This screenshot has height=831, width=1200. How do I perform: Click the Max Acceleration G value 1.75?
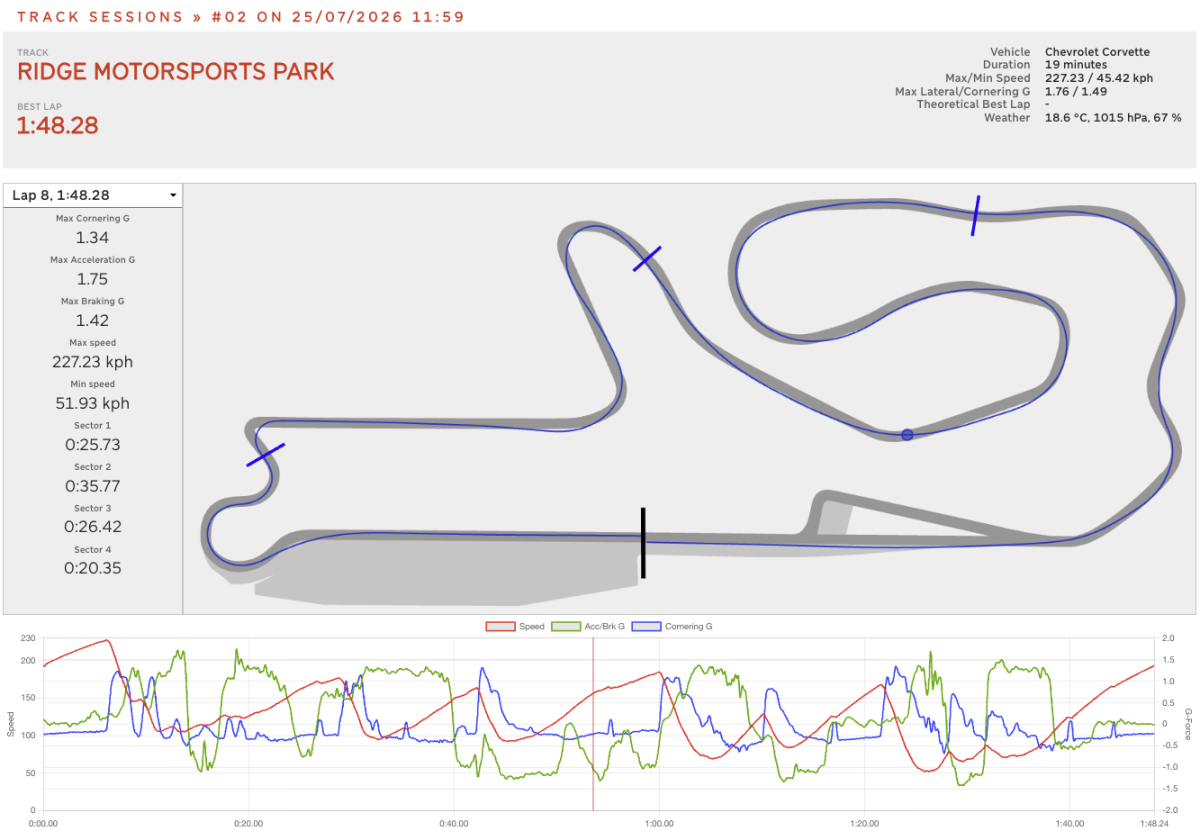click(x=92, y=279)
